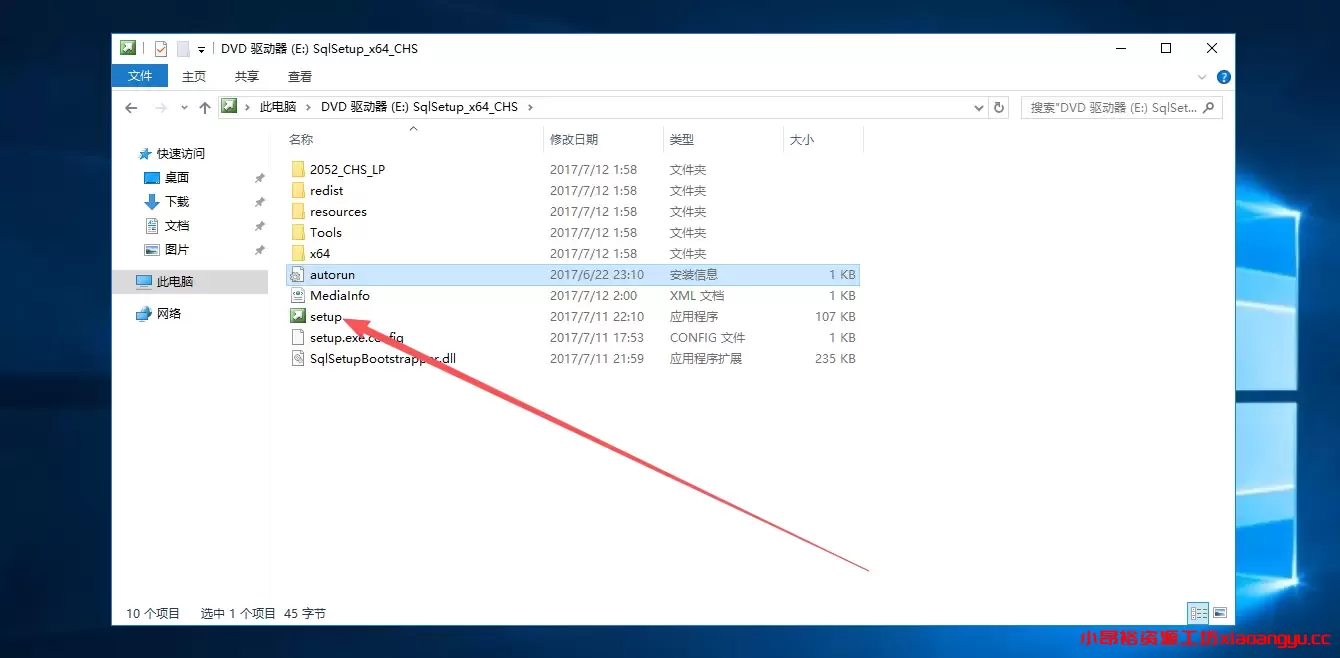This screenshot has height=658, width=1340.
Task: Open the help question-mark button
Action: tap(1222, 76)
